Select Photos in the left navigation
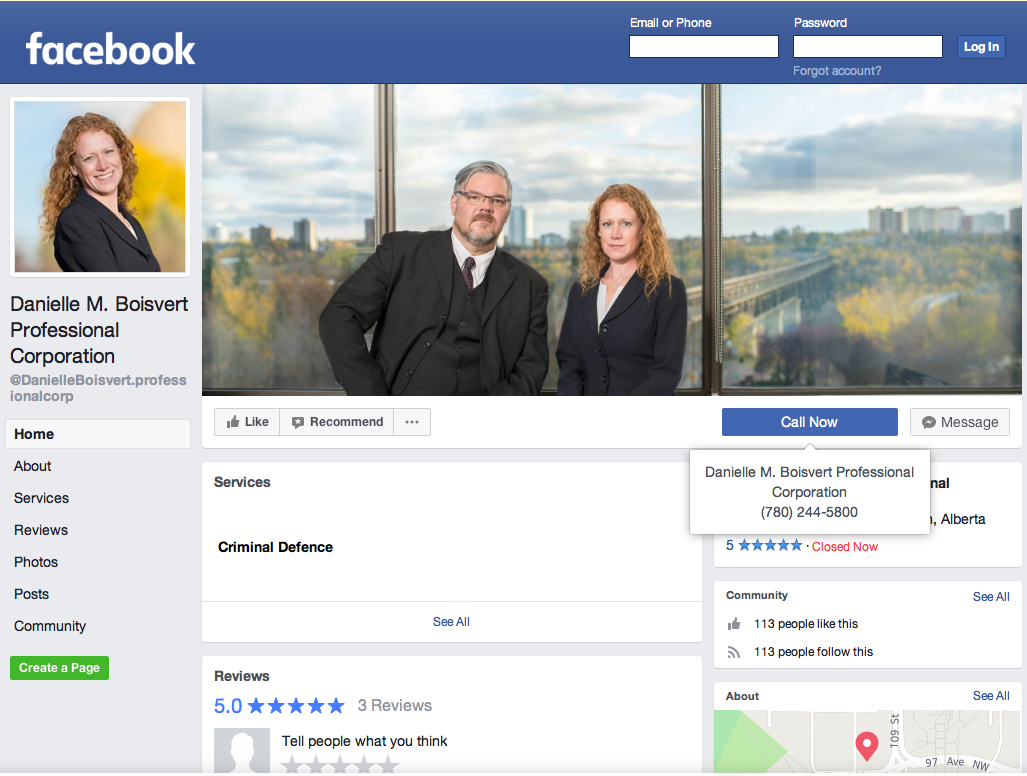The width and height of the screenshot is (1027, 776). pyautogui.click(x=36, y=562)
